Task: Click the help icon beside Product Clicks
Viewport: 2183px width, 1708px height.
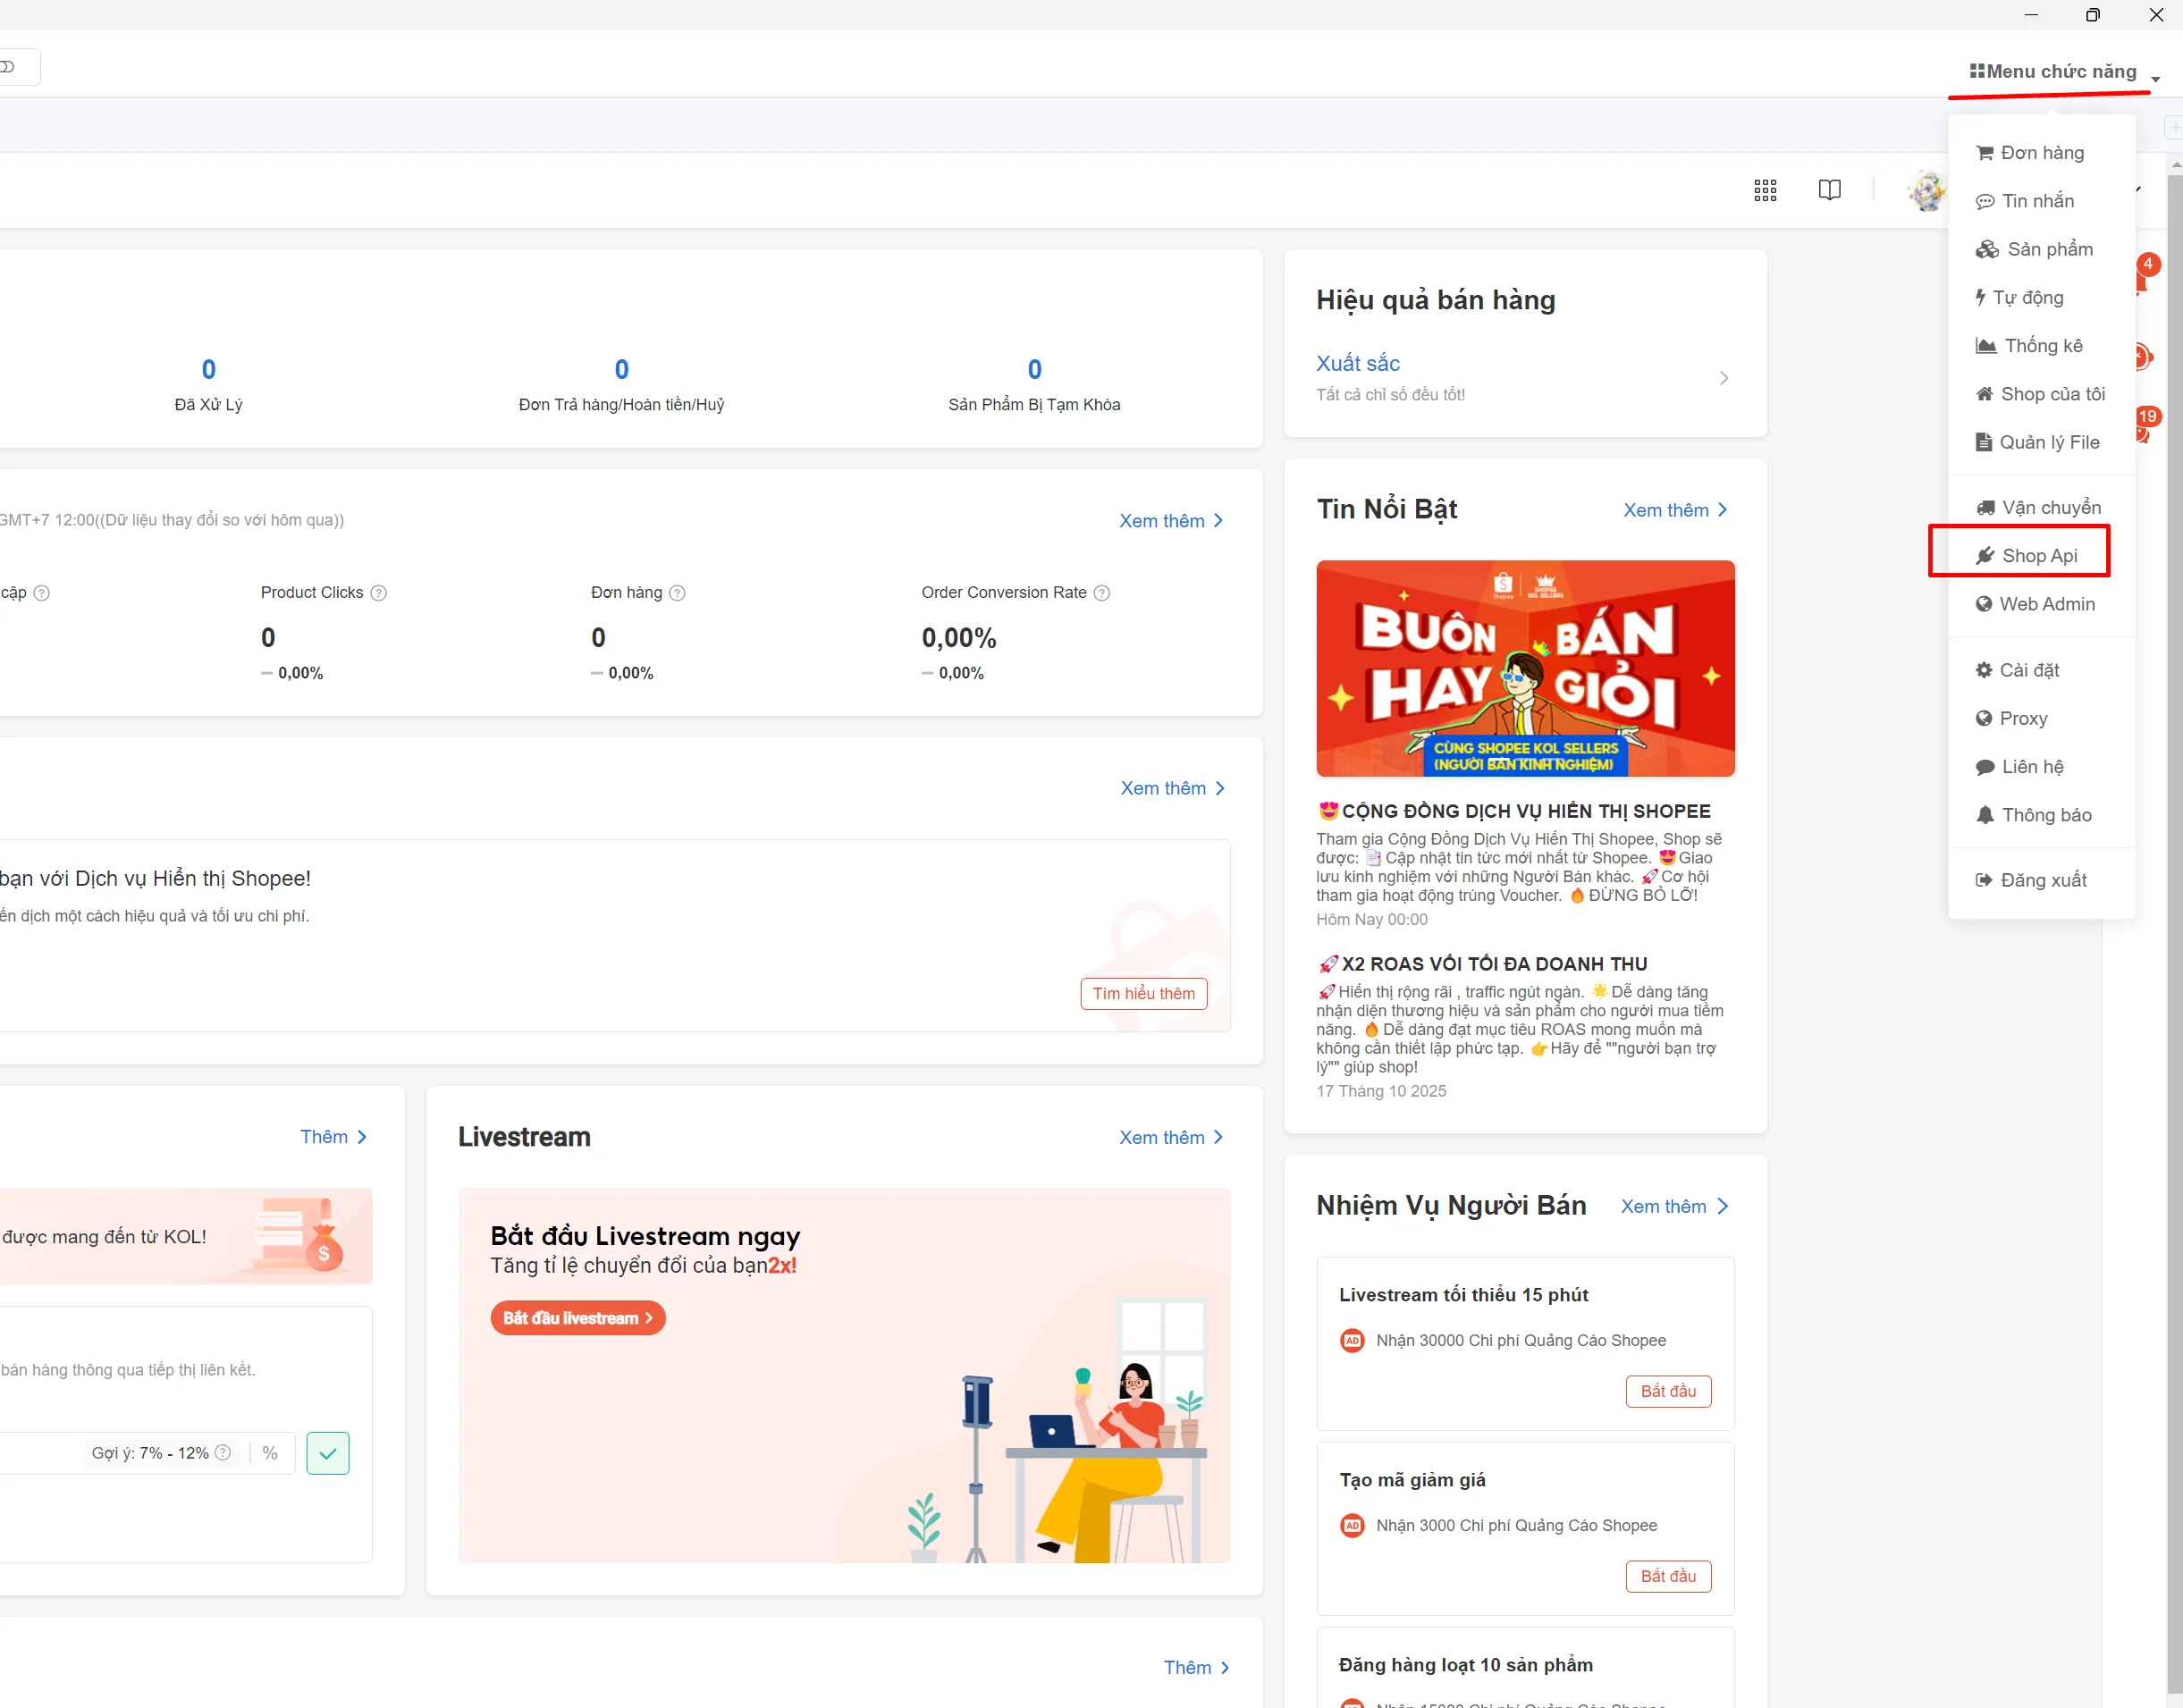Action: coord(379,593)
